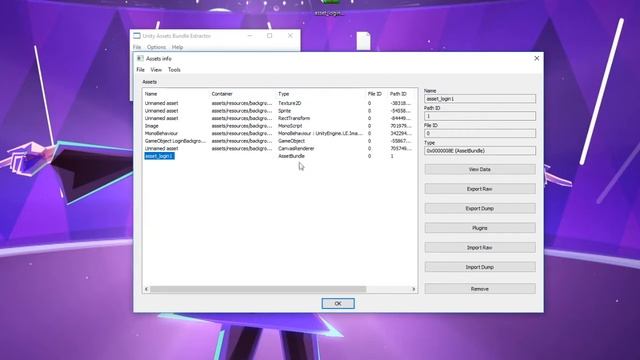Click the right scroll arrow of asset list
Image resolution: width=640 pixels, height=360 pixels.
pos(413,289)
